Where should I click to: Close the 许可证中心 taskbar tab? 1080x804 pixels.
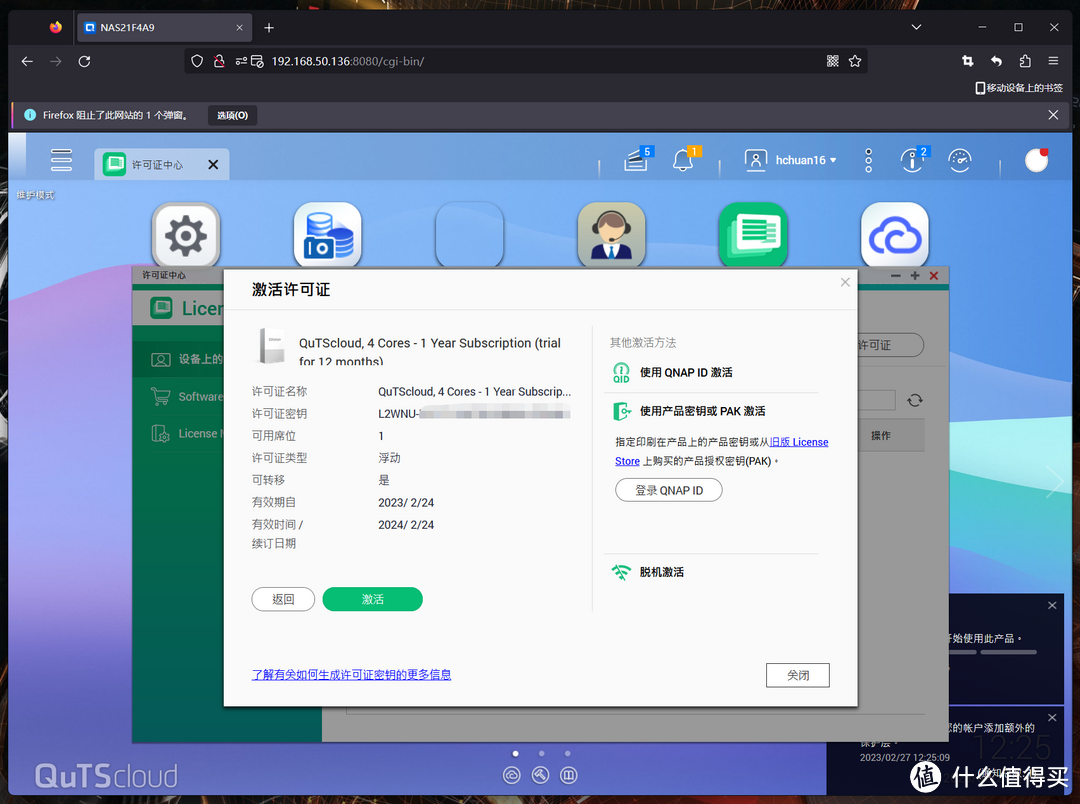point(214,165)
